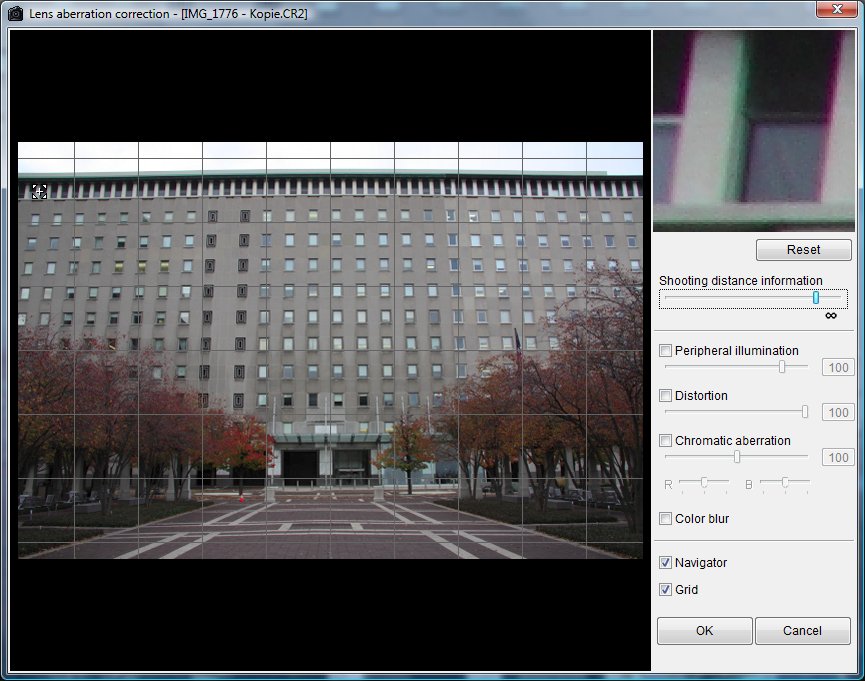Click the Peripheral illumination value field
Screen dimensions: 865x681
click(x=837, y=368)
